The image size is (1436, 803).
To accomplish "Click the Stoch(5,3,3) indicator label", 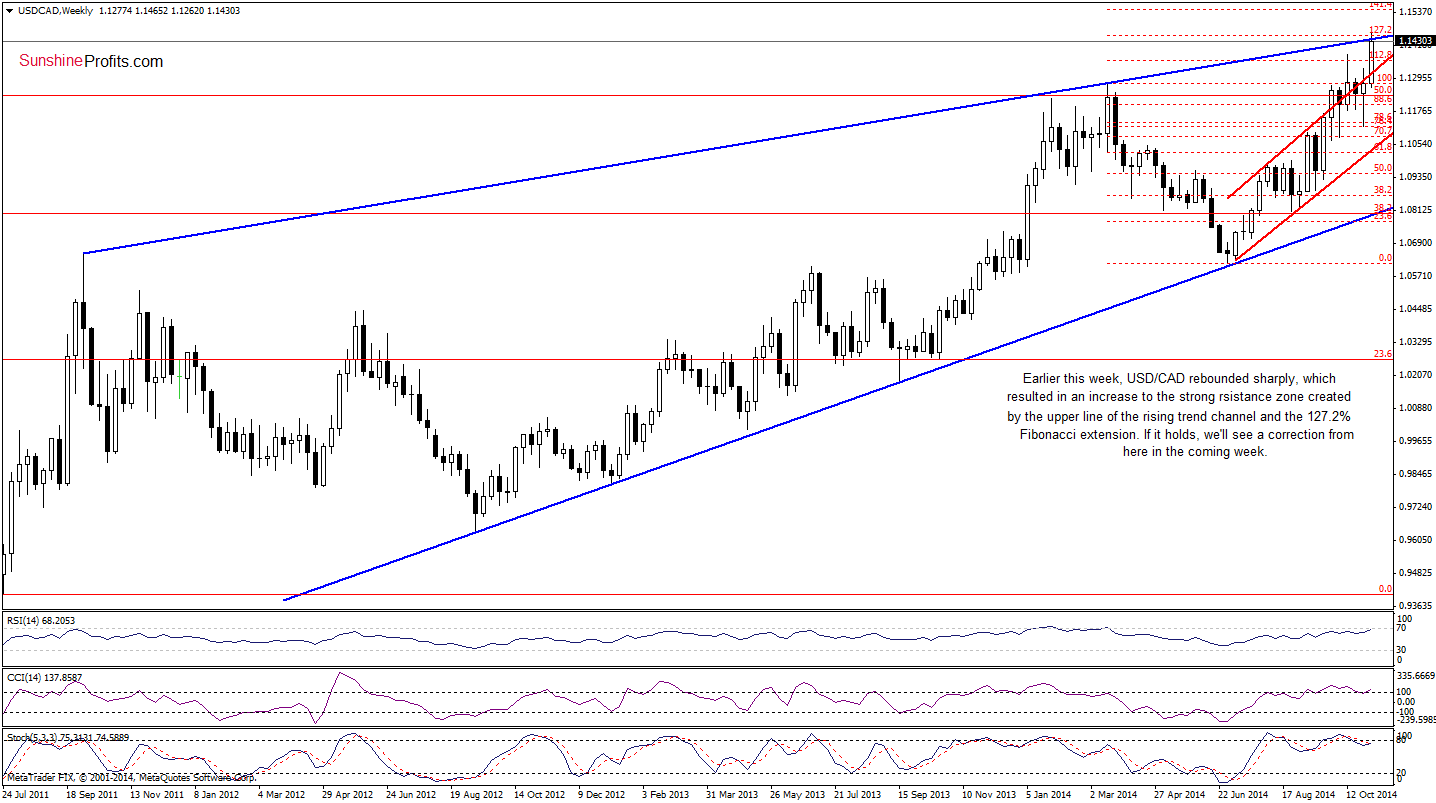I will 67,738.
